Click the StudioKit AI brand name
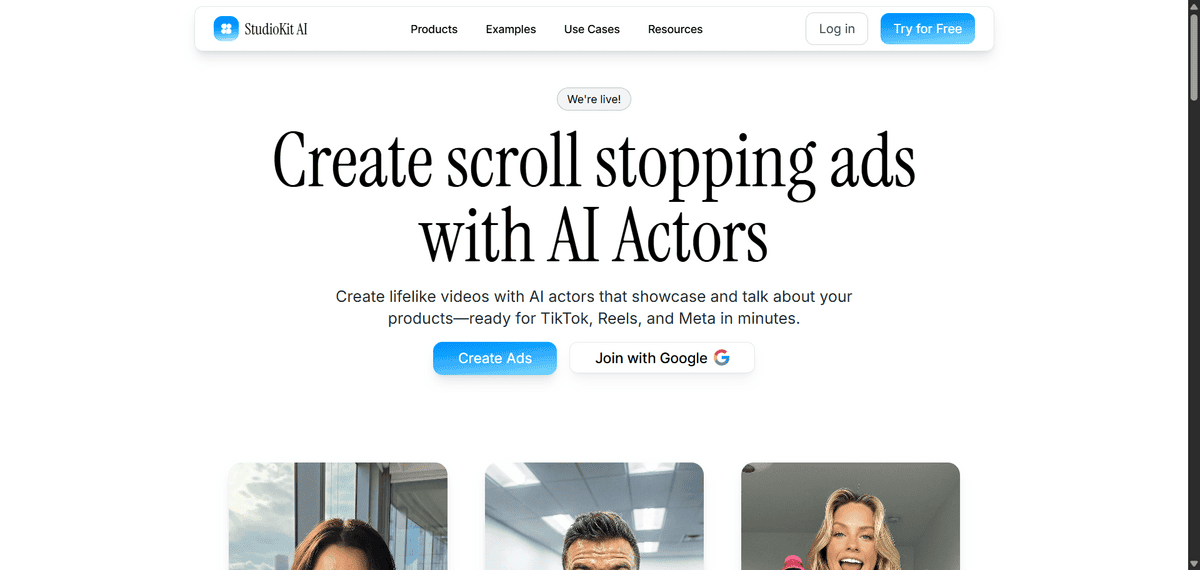This screenshot has width=1200, height=570. [276, 29]
